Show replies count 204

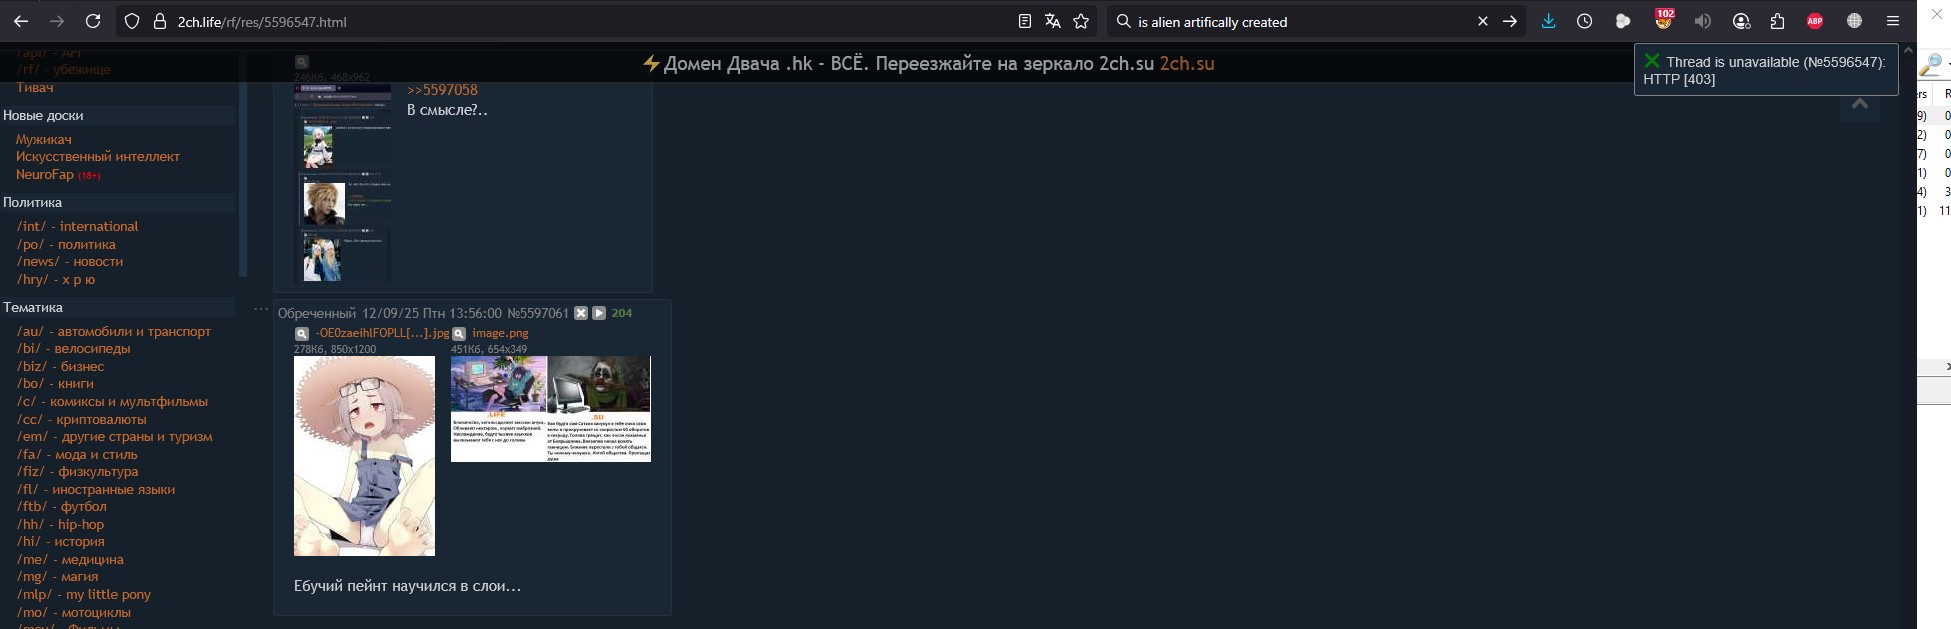pos(622,313)
